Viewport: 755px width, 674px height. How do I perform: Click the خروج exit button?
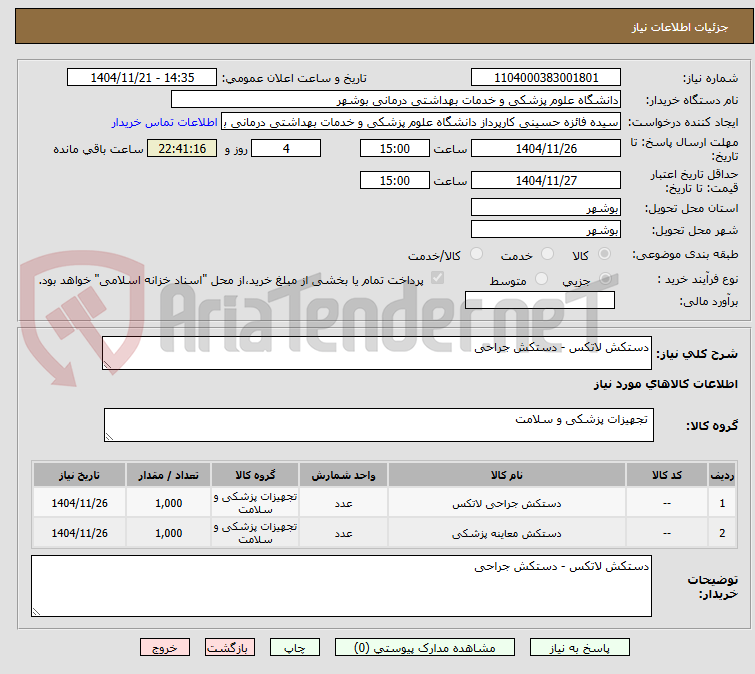[x=165, y=648]
